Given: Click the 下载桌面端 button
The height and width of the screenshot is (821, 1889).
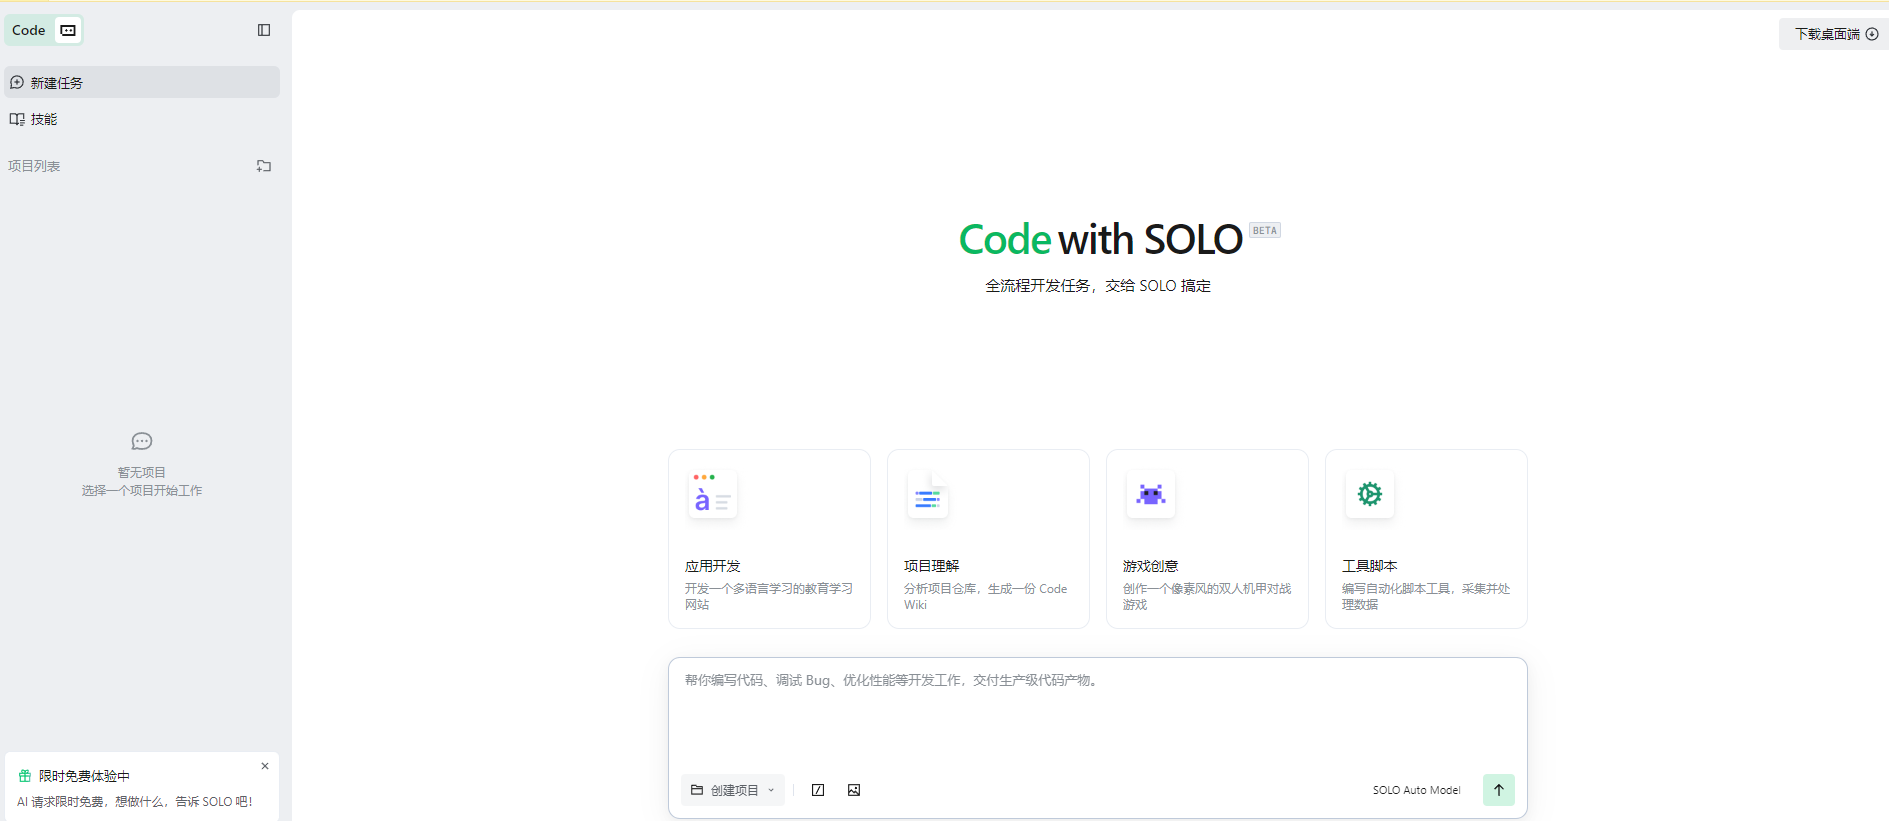Looking at the screenshot, I should coord(1835,34).
